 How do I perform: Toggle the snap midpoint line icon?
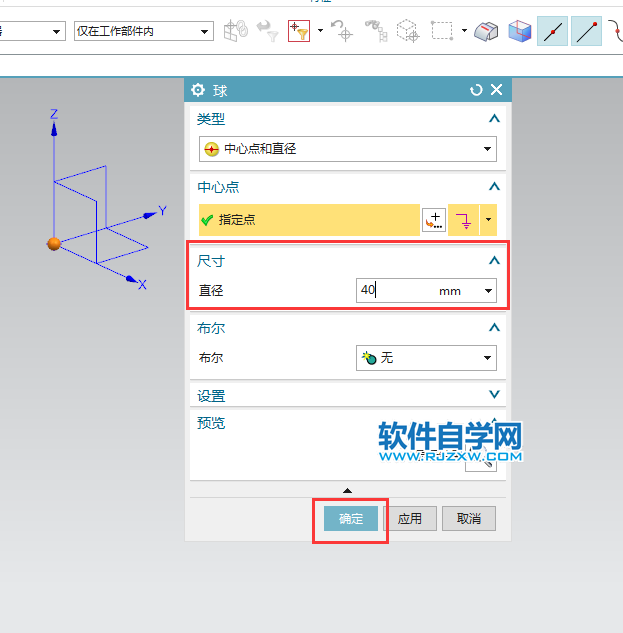point(552,31)
